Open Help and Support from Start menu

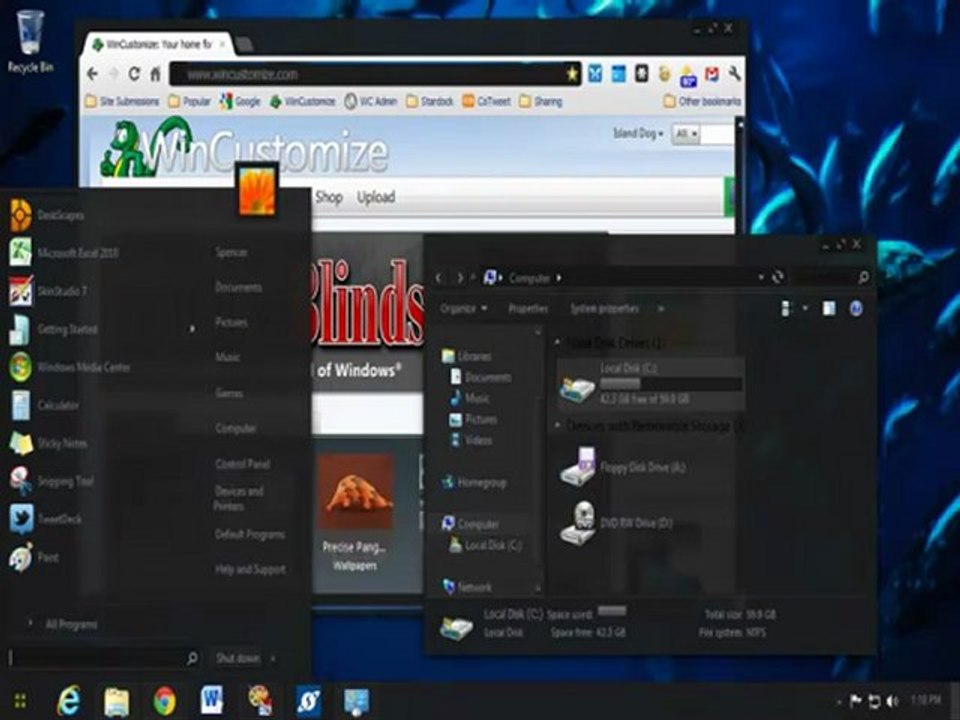[250, 569]
